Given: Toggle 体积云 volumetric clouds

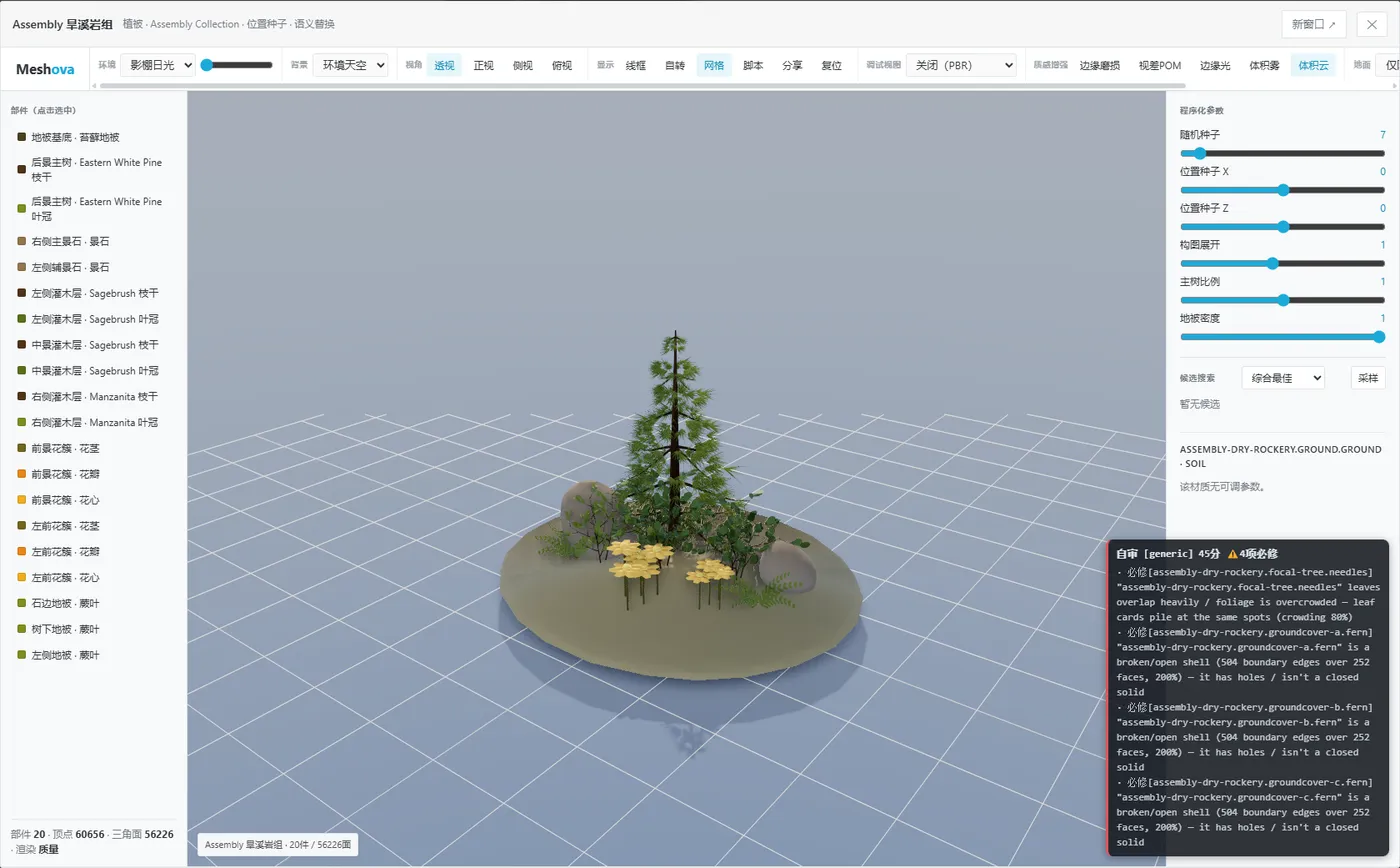Looking at the screenshot, I should point(1313,65).
